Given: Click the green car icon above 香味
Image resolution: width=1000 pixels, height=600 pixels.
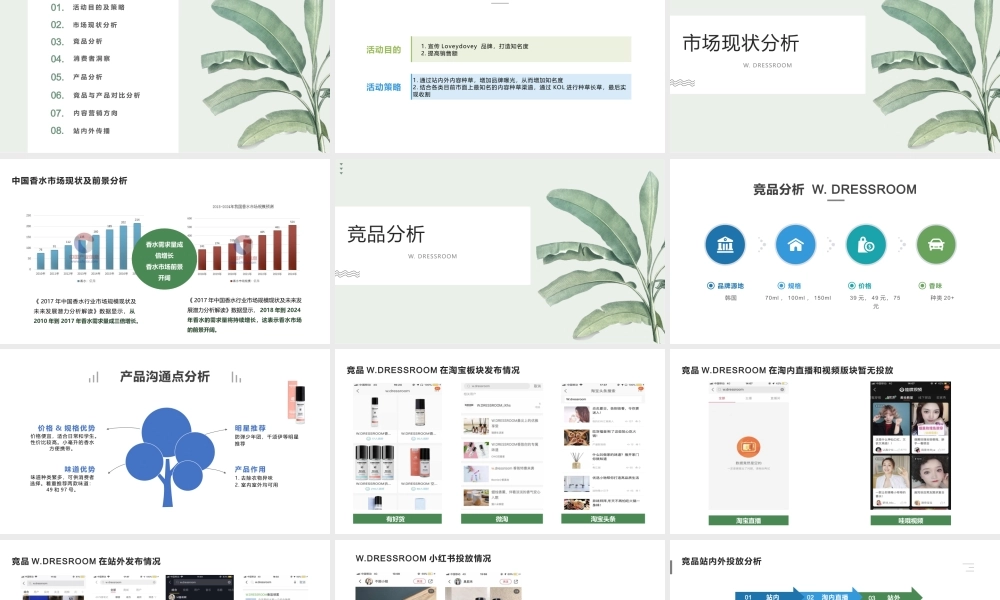Looking at the screenshot, I should coord(936,244).
